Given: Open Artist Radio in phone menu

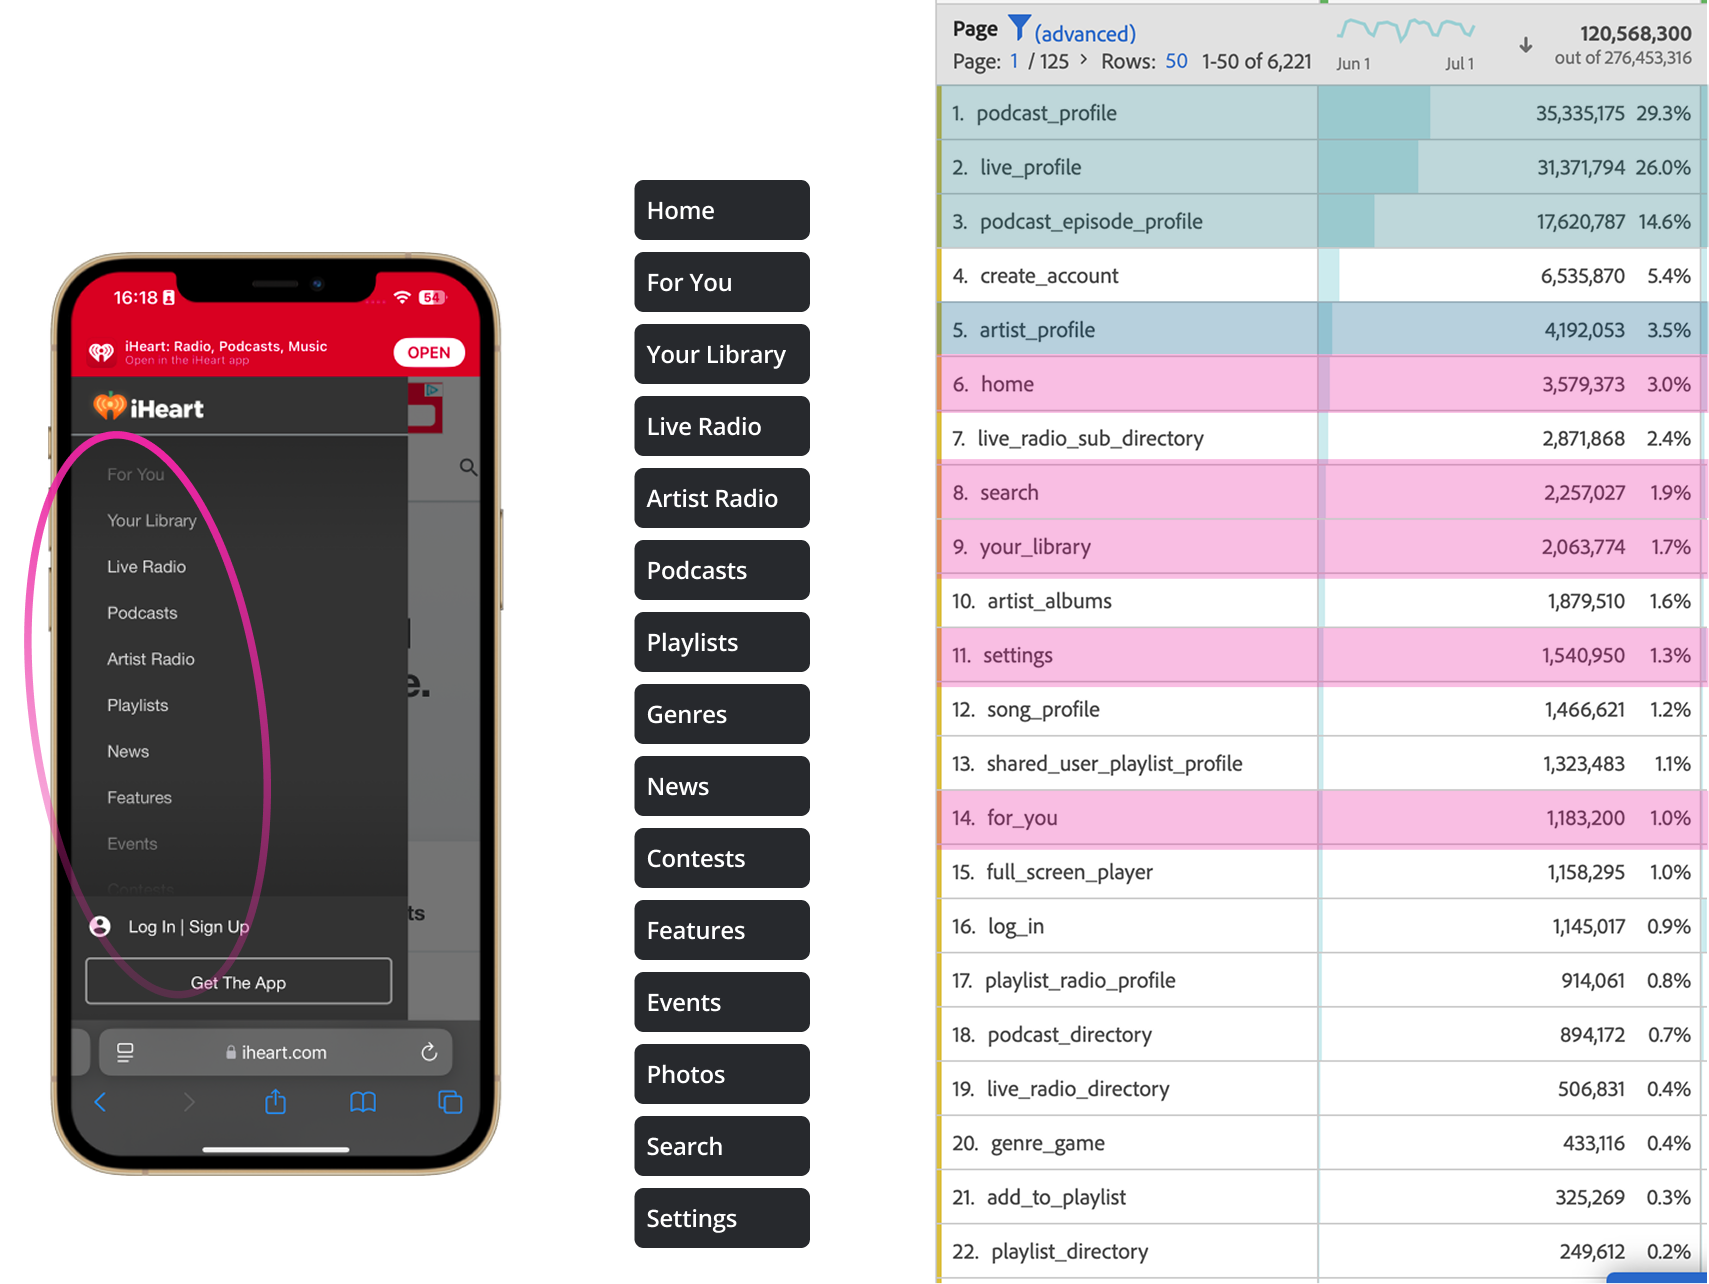Looking at the screenshot, I should 151,659.
